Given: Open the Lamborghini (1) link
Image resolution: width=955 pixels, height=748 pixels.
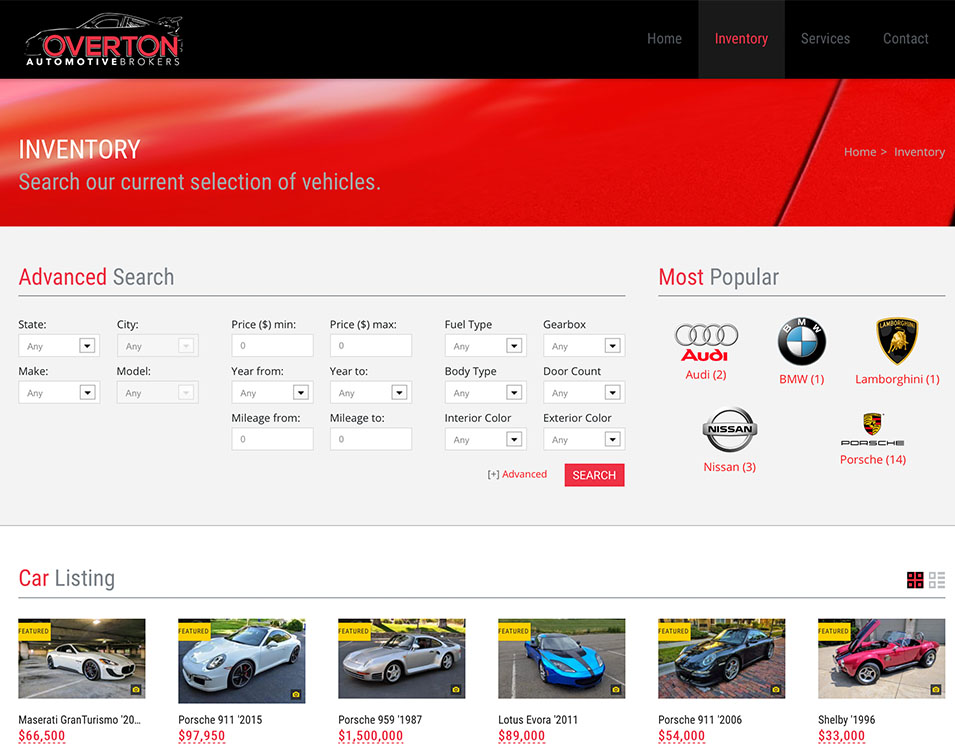Looking at the screenshot, I should [x=897, y=379].
